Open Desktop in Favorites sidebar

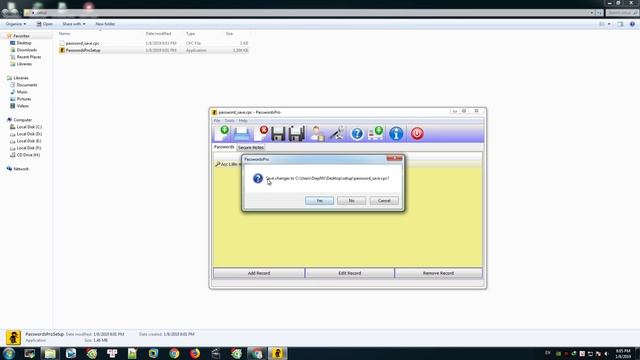tap(24, 43)
